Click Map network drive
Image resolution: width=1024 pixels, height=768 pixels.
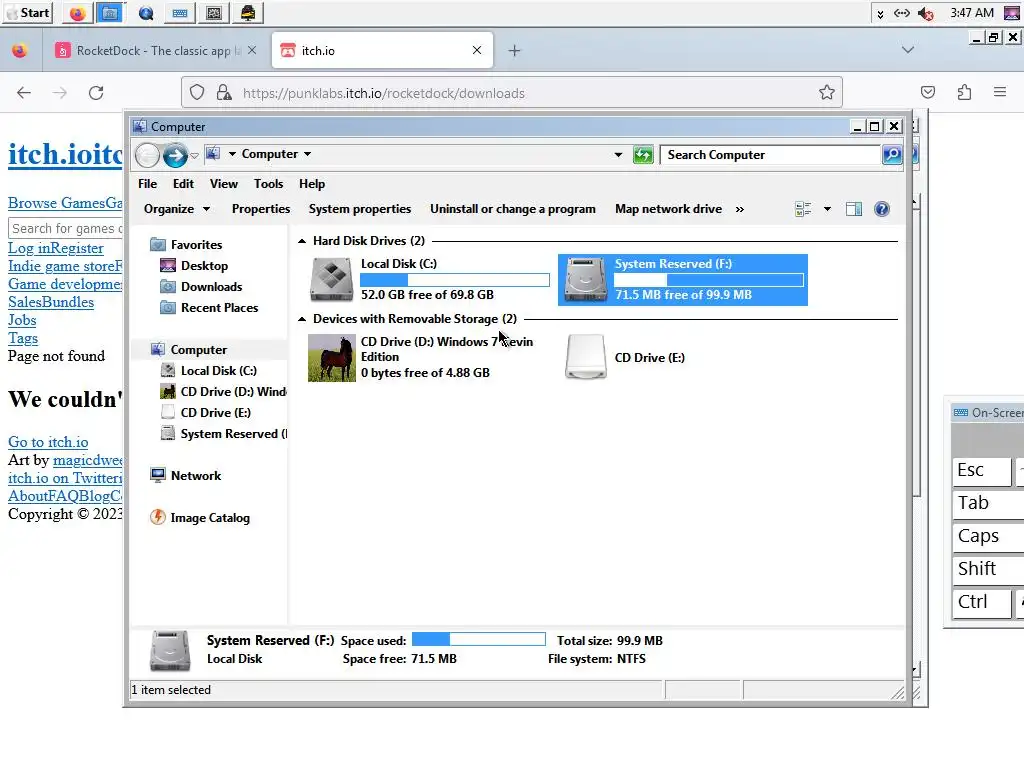click(668, 209)
